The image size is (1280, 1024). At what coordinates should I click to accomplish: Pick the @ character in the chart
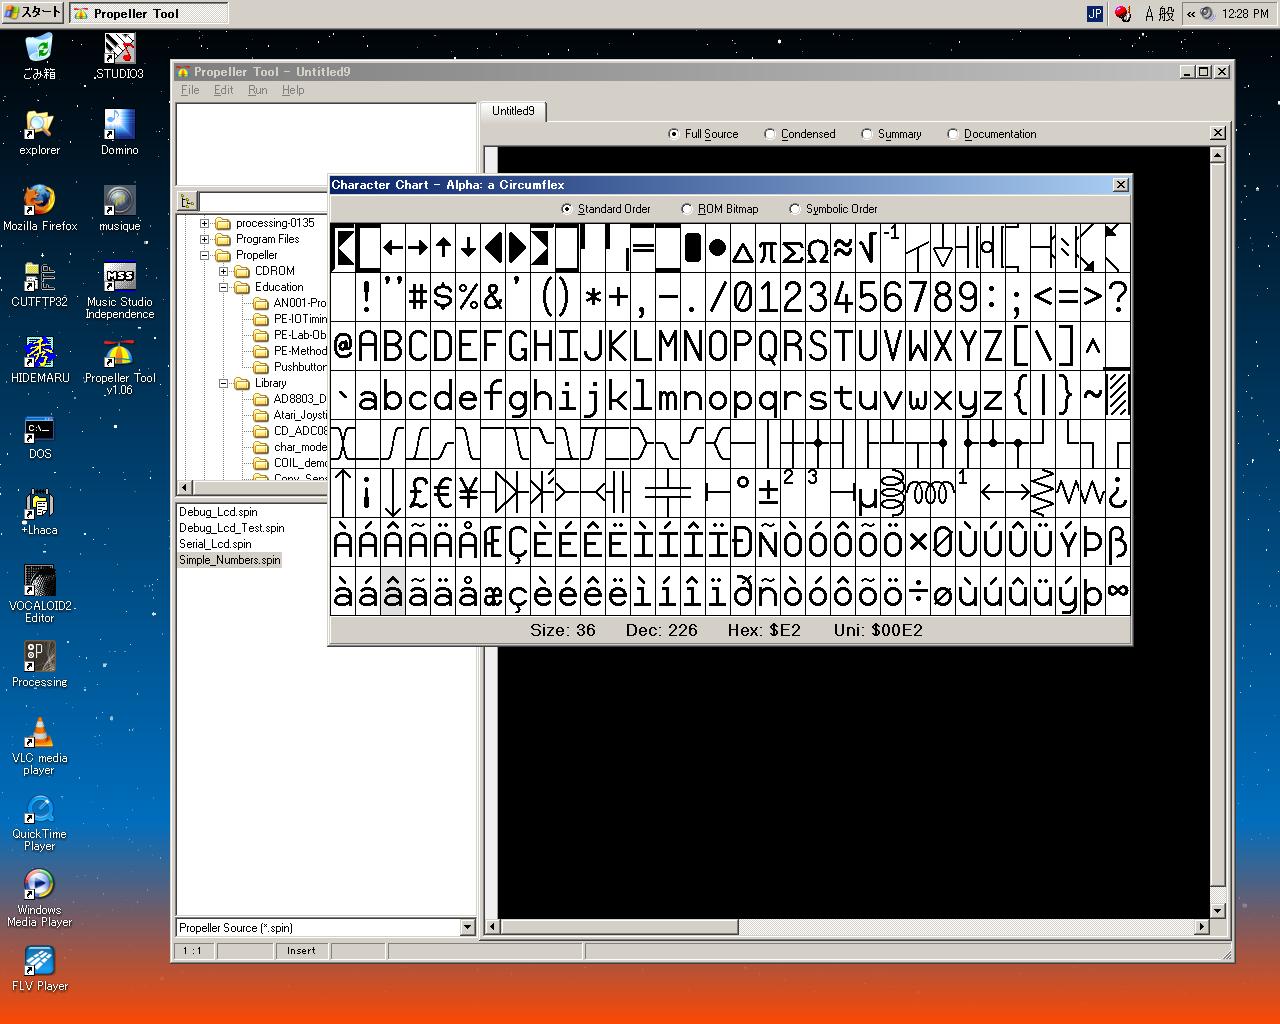tap(343, 346)
